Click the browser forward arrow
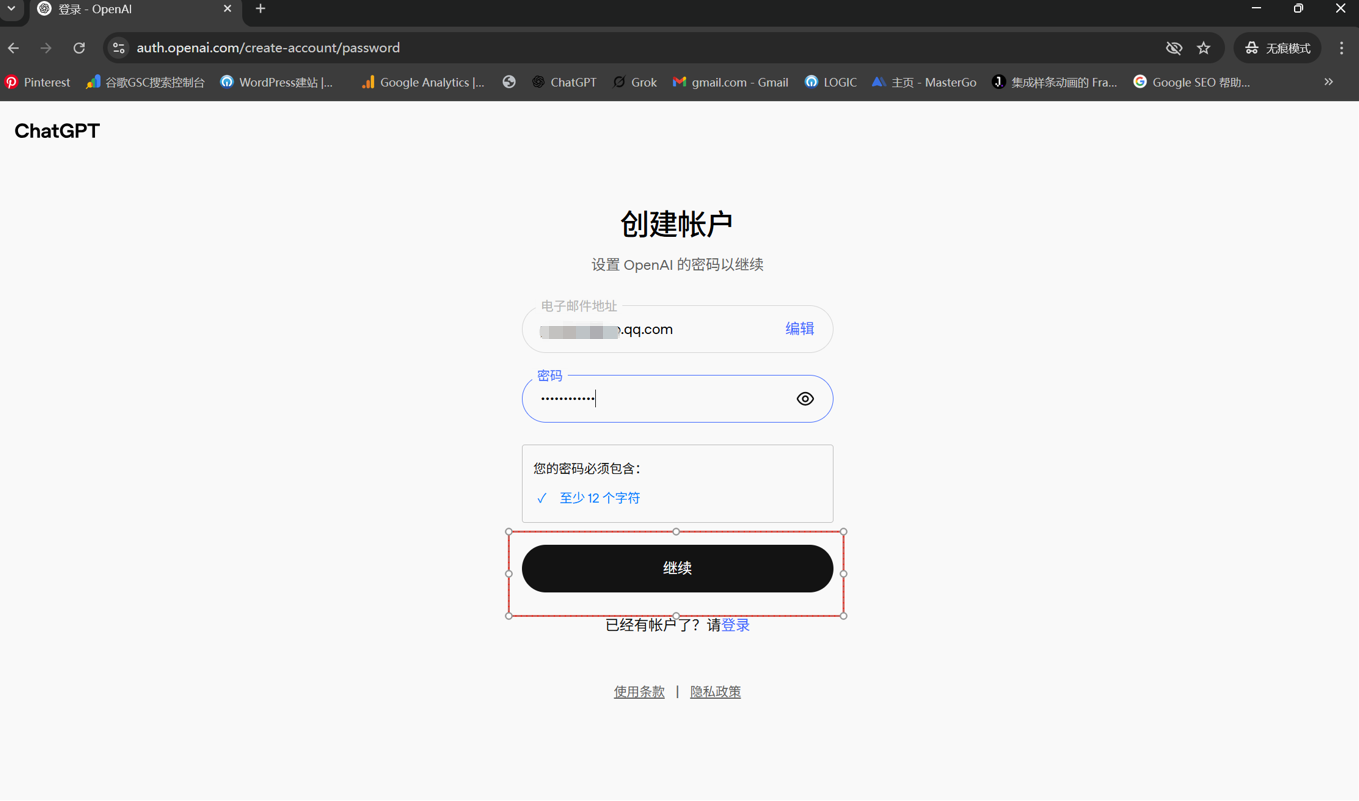 click(46, 48)
